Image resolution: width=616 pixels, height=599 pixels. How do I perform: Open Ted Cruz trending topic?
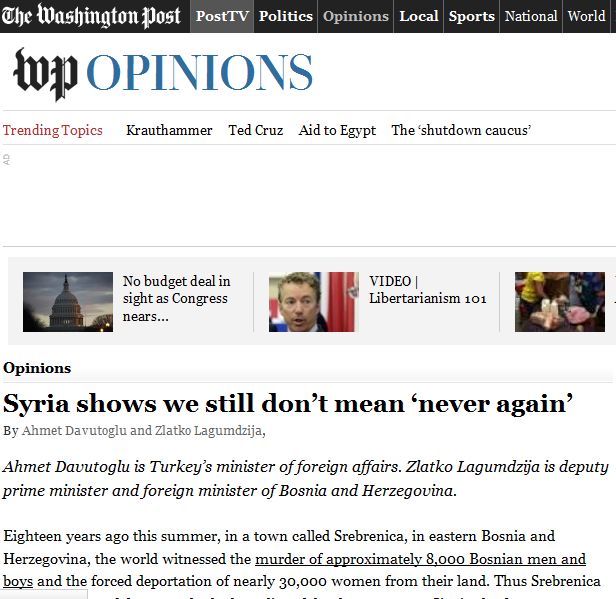tap(256, 130)
